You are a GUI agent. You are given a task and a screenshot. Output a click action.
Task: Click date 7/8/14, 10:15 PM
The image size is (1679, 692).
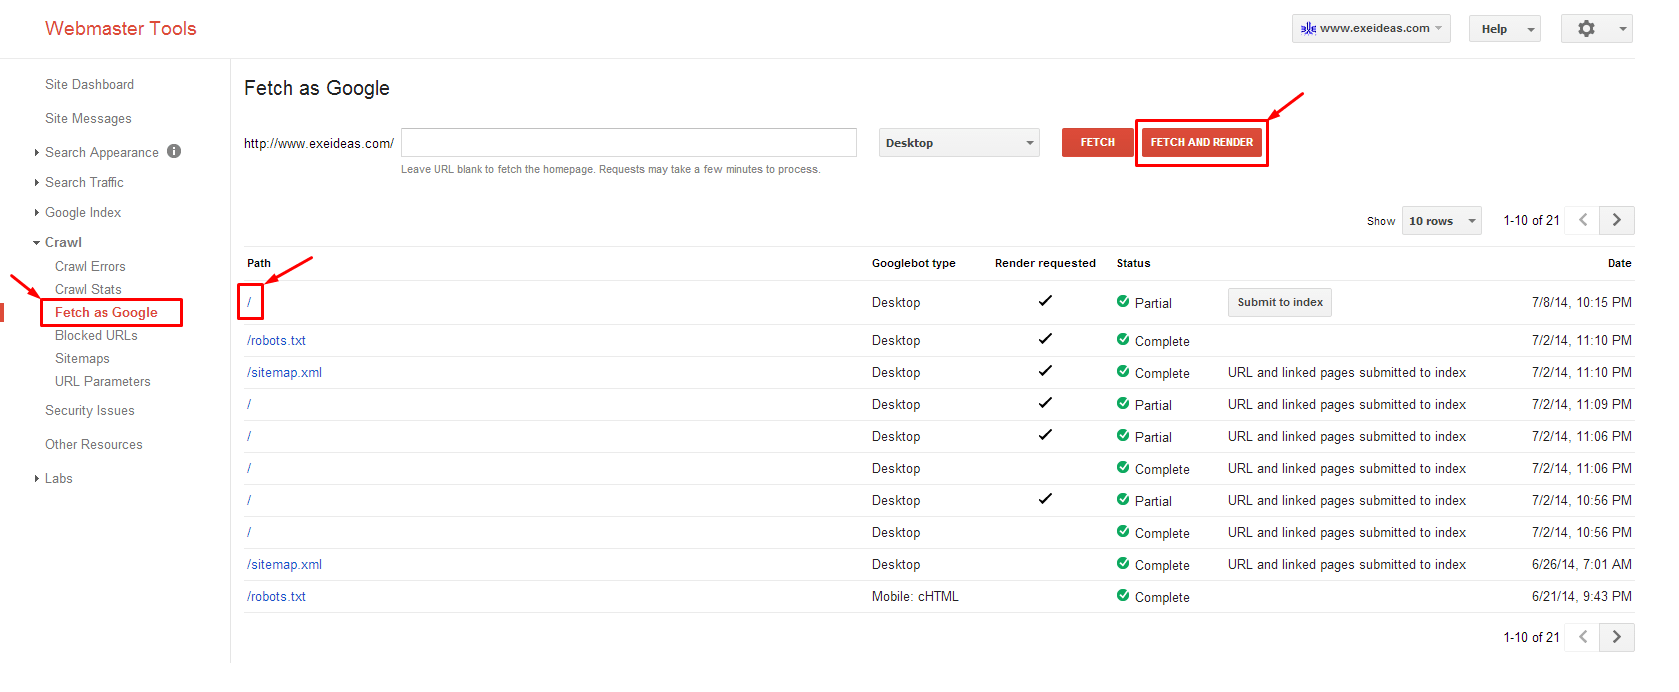coord(1581,302)
